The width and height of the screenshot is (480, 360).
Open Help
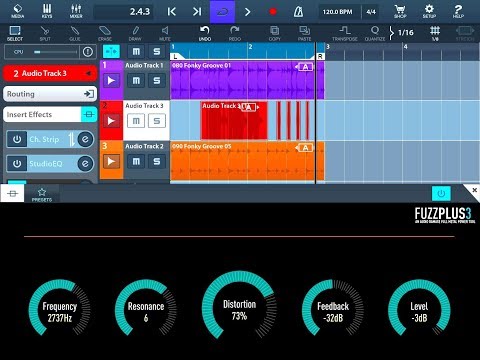pos(458,11)
